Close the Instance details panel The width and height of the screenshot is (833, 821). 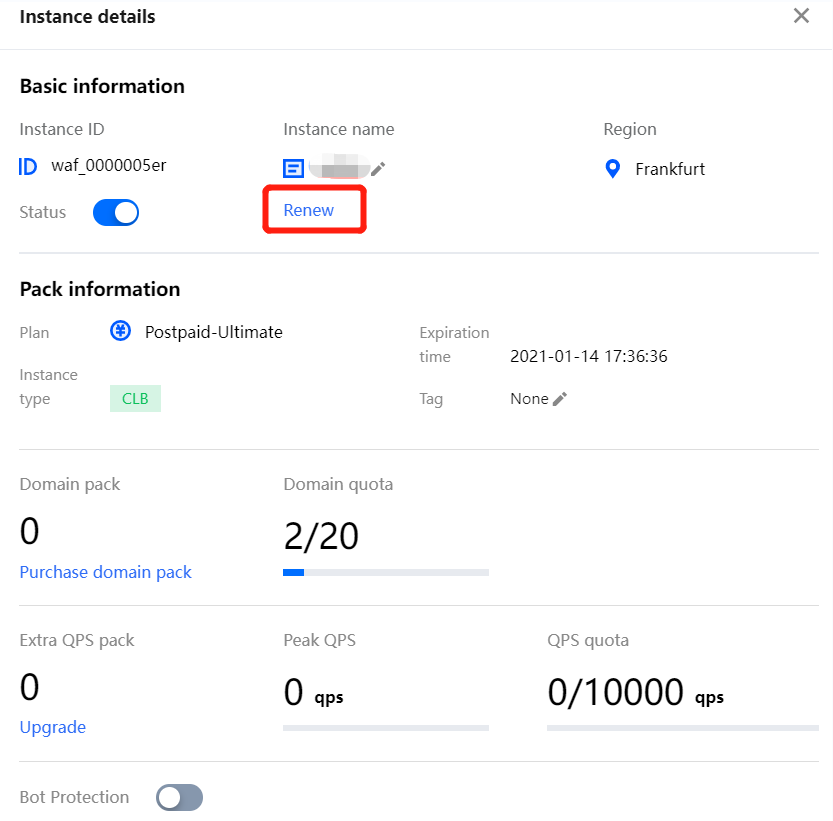801,16
